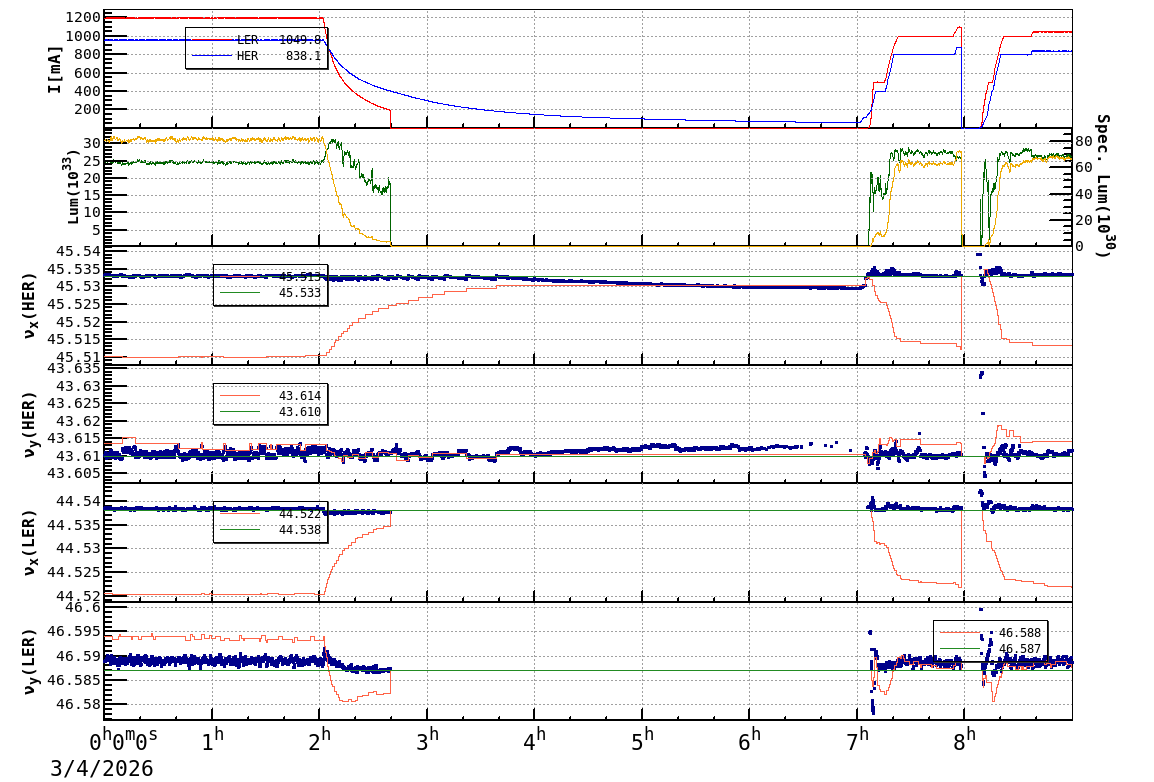Viewport: 1154px width, 782px height.
Task: Click the 45.533 legend value
Action: tap(300, 293)
